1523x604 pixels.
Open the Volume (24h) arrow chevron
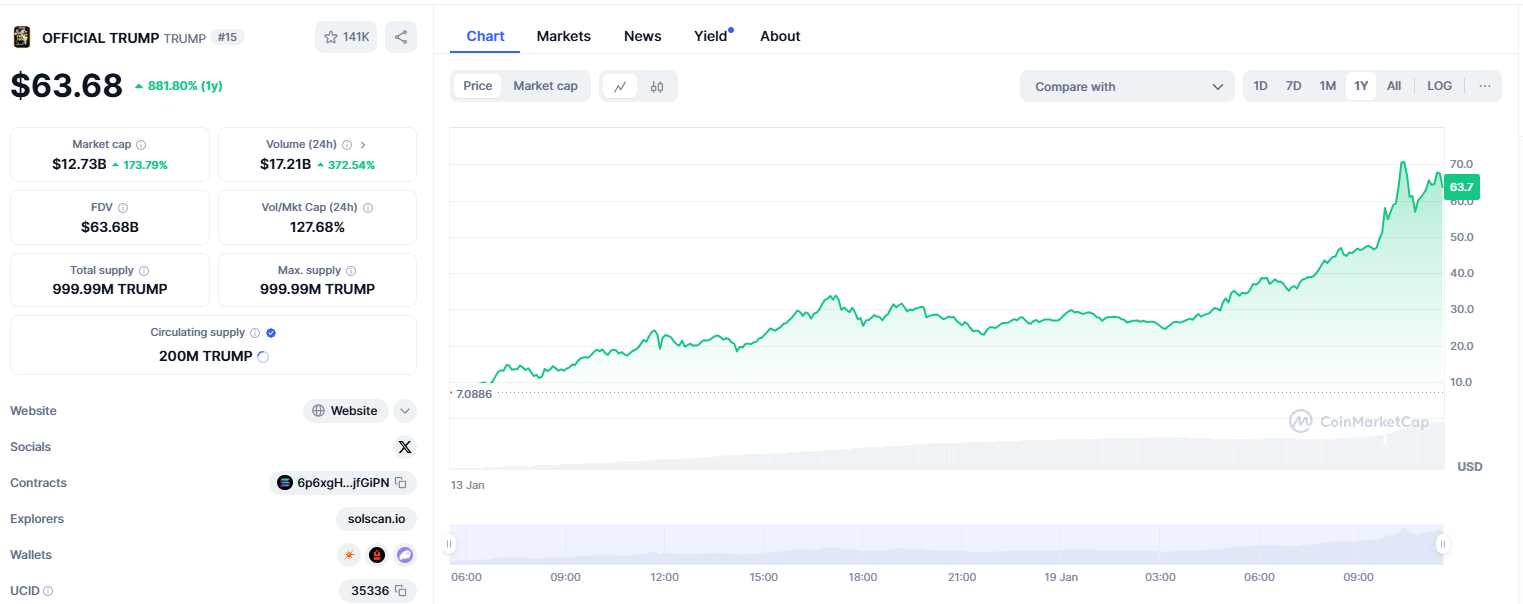point(363,145)
